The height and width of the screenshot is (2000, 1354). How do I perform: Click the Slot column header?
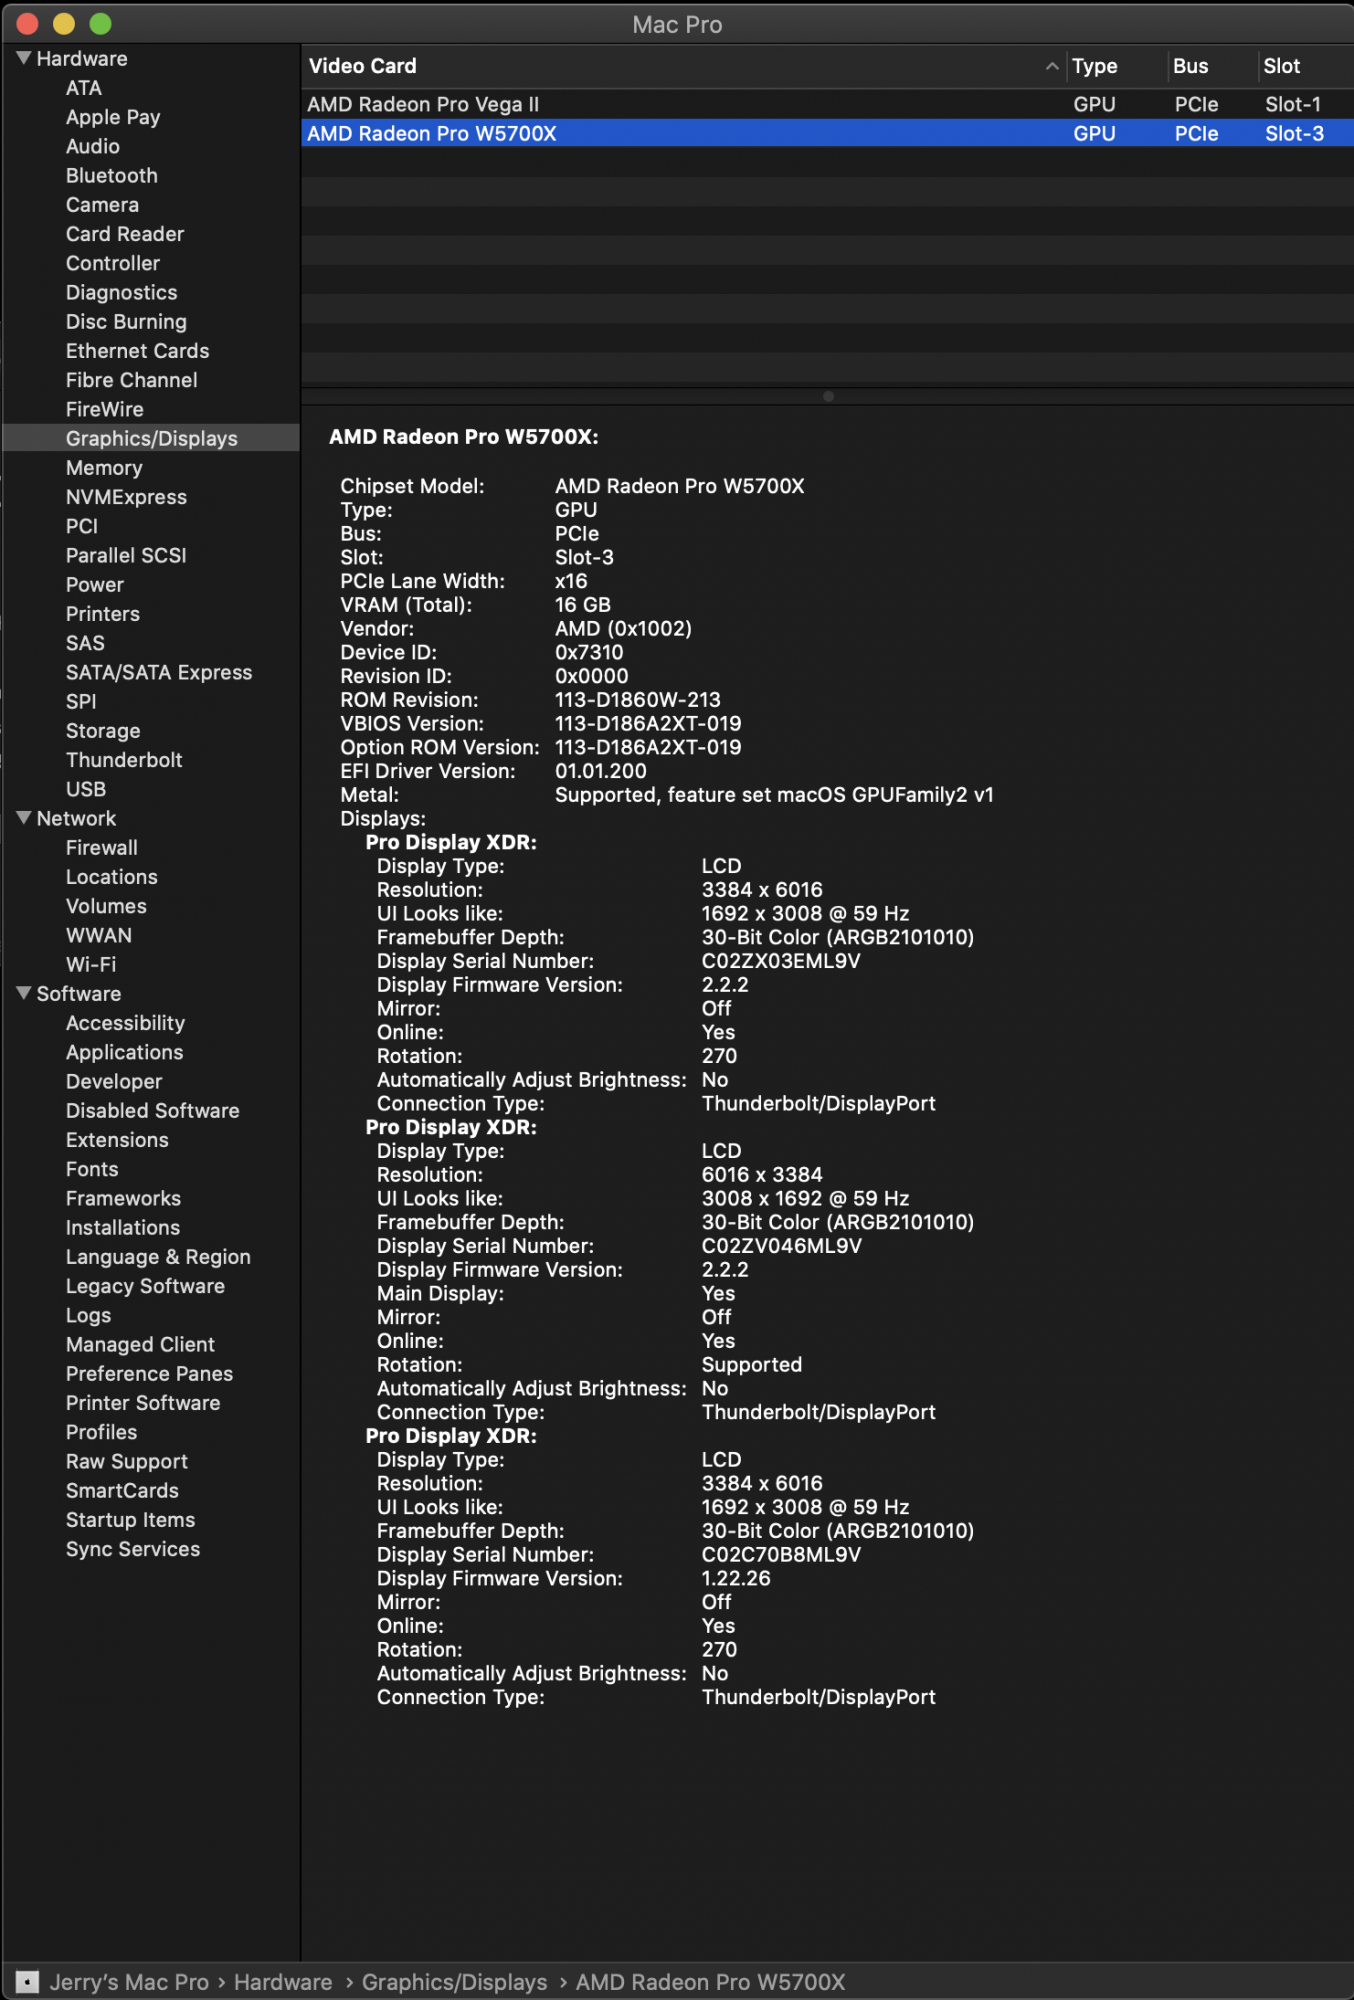click(x=1281, y=66)
